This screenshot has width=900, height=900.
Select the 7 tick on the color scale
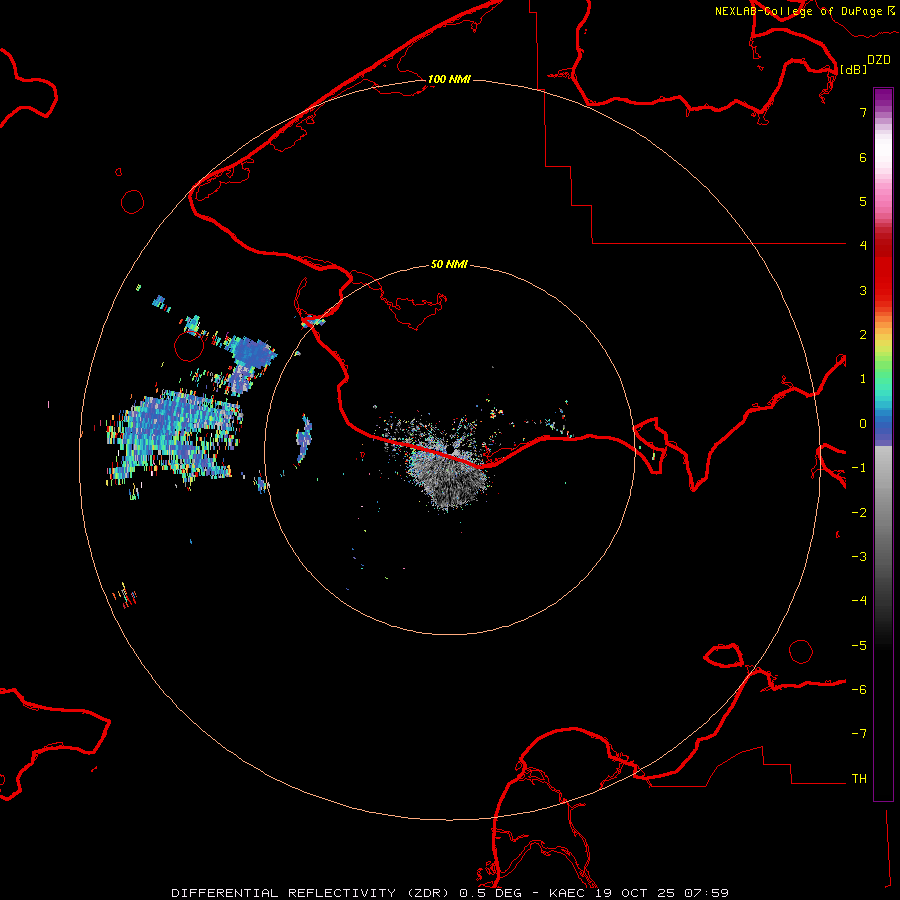click(x=863, y=112)
